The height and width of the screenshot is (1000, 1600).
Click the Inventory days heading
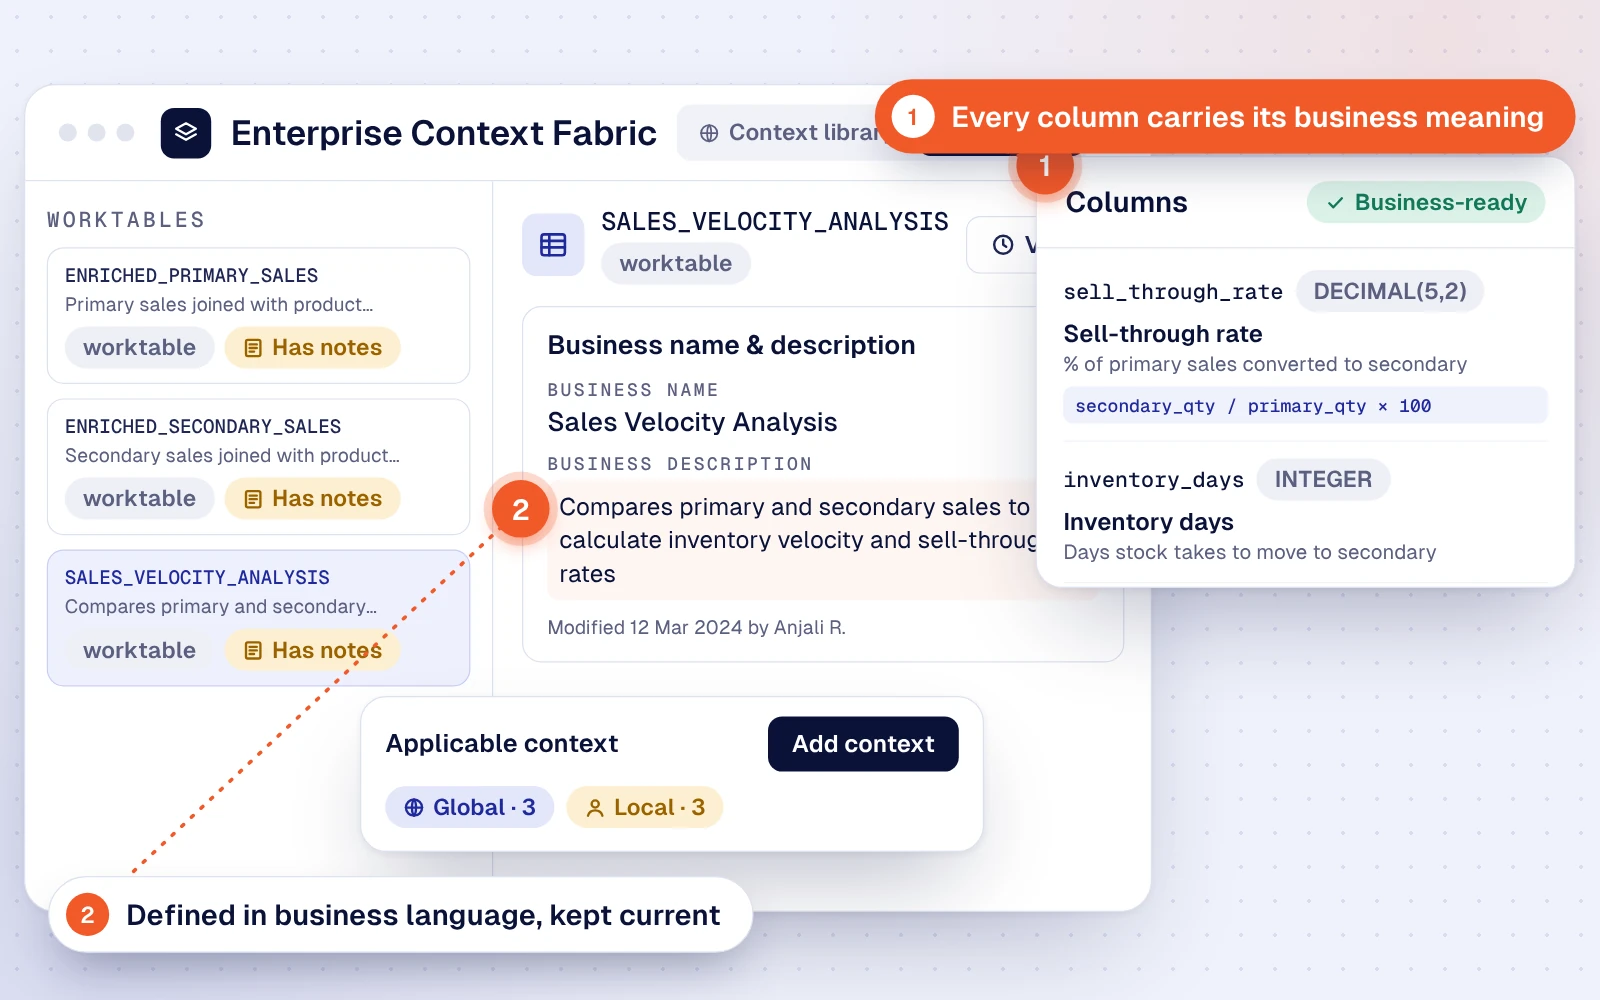(x=1148, y=522)
